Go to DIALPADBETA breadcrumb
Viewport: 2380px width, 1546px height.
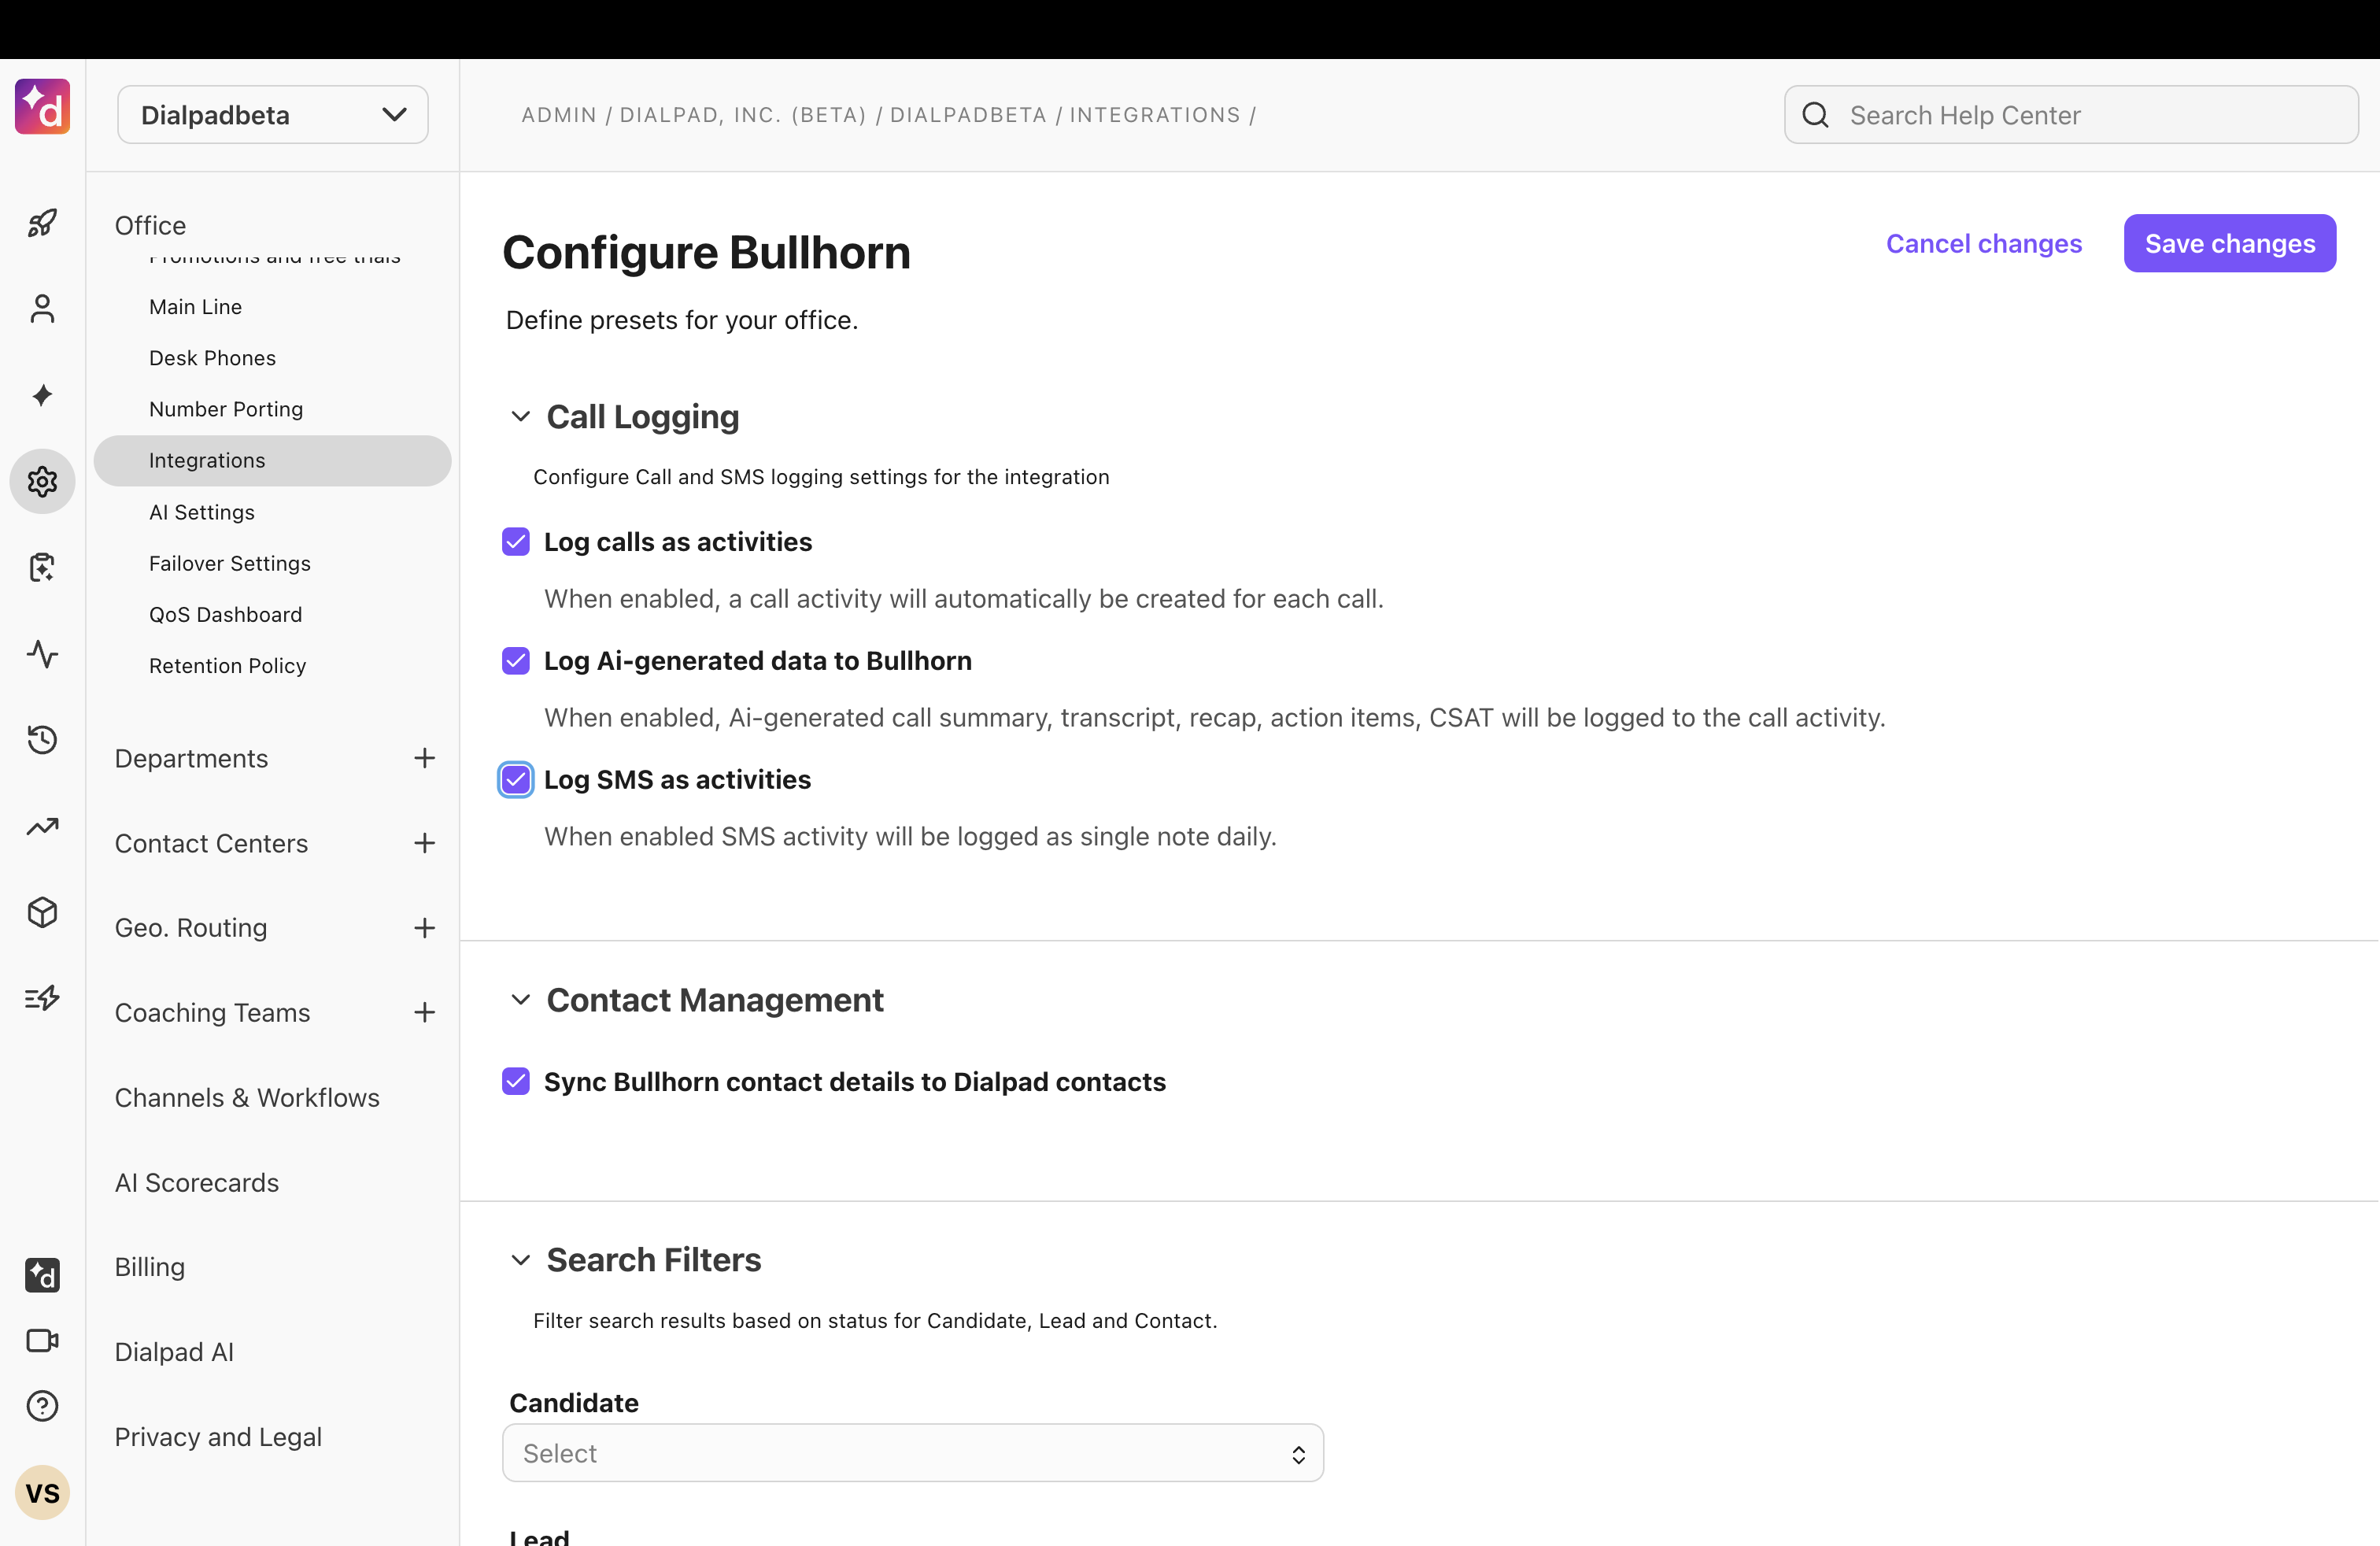coord(968,115)
